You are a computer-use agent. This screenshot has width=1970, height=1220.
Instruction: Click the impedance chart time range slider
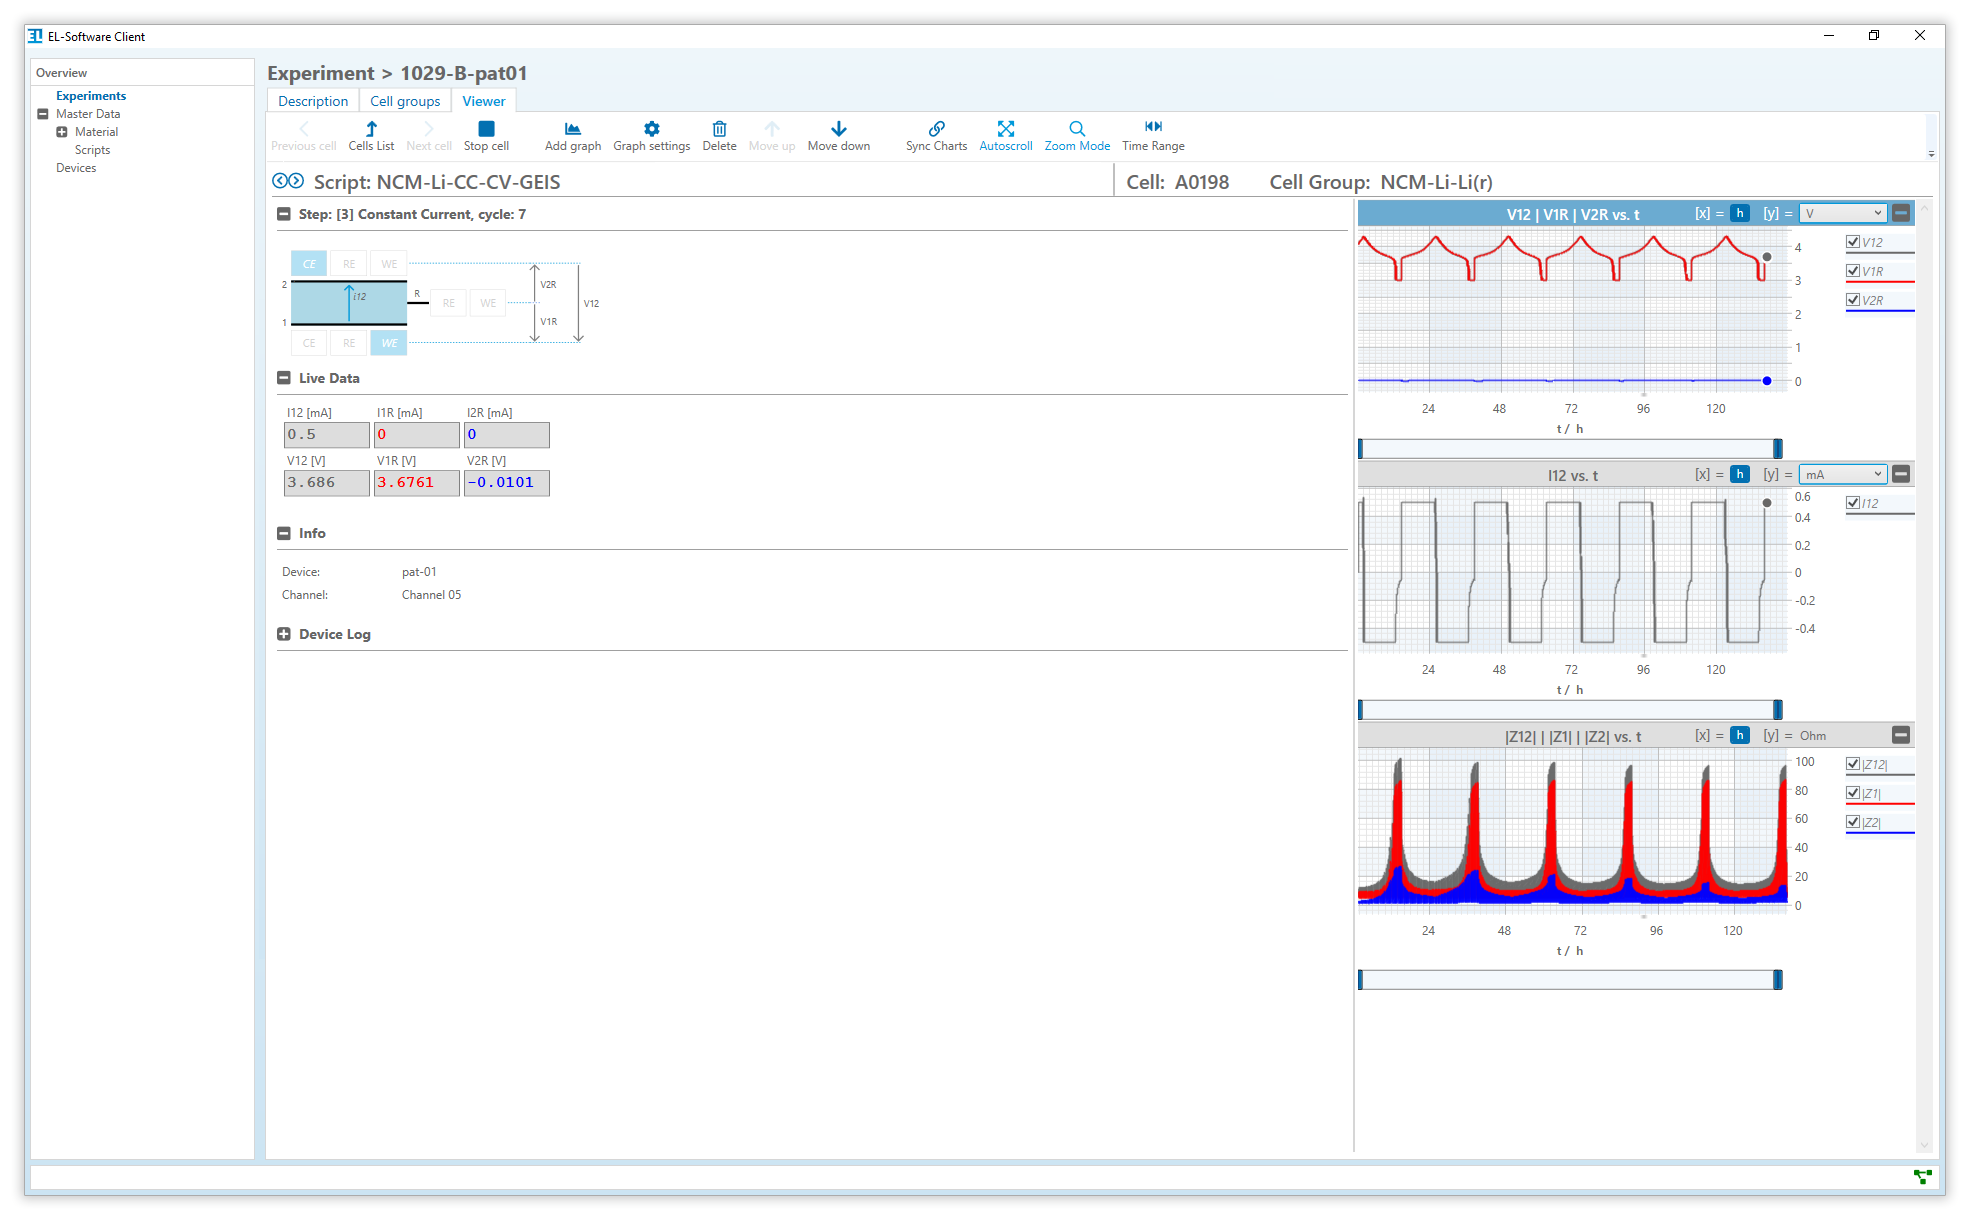click(x=1570, y=979)
